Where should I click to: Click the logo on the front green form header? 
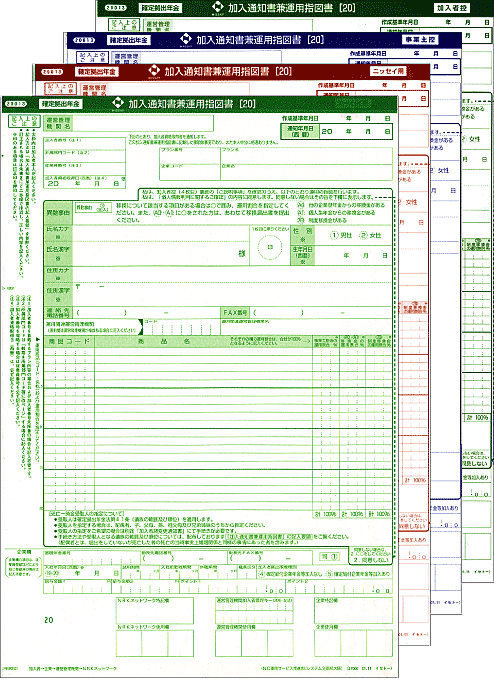117,104
